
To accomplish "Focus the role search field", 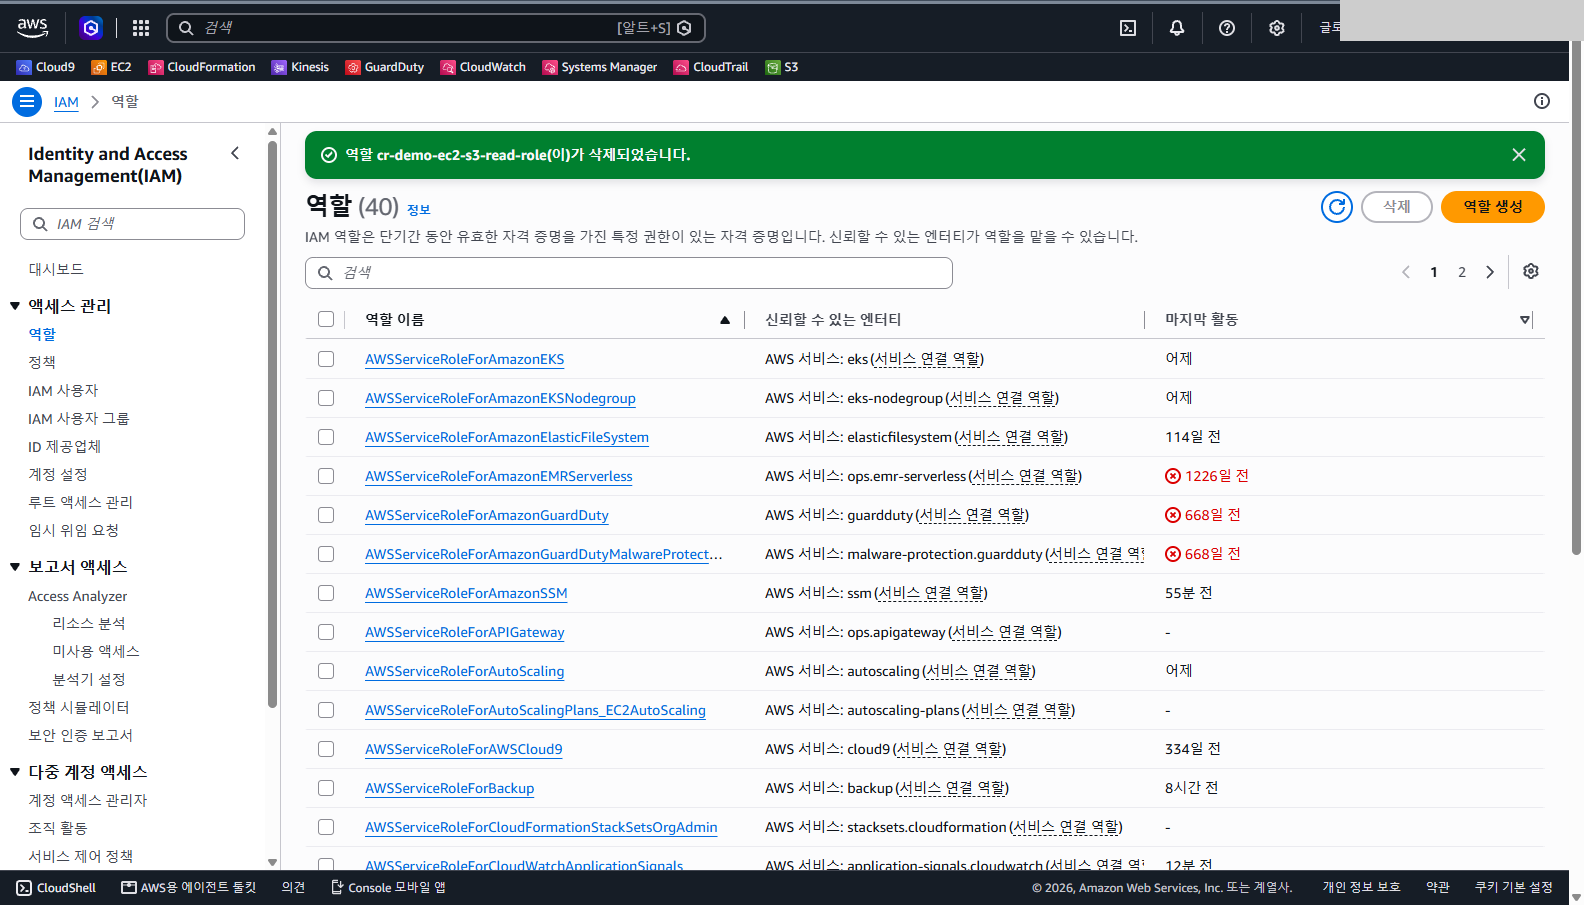I will pyautogui.click(x=629, y=273).
